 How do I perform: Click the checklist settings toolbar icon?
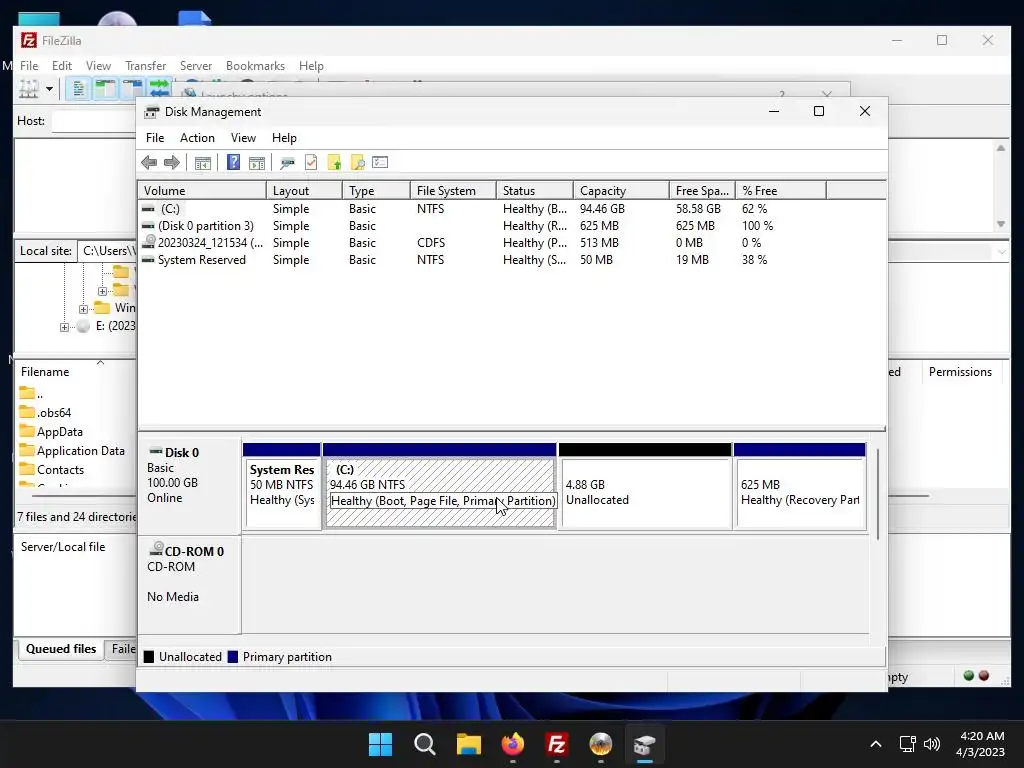(380, 162)
